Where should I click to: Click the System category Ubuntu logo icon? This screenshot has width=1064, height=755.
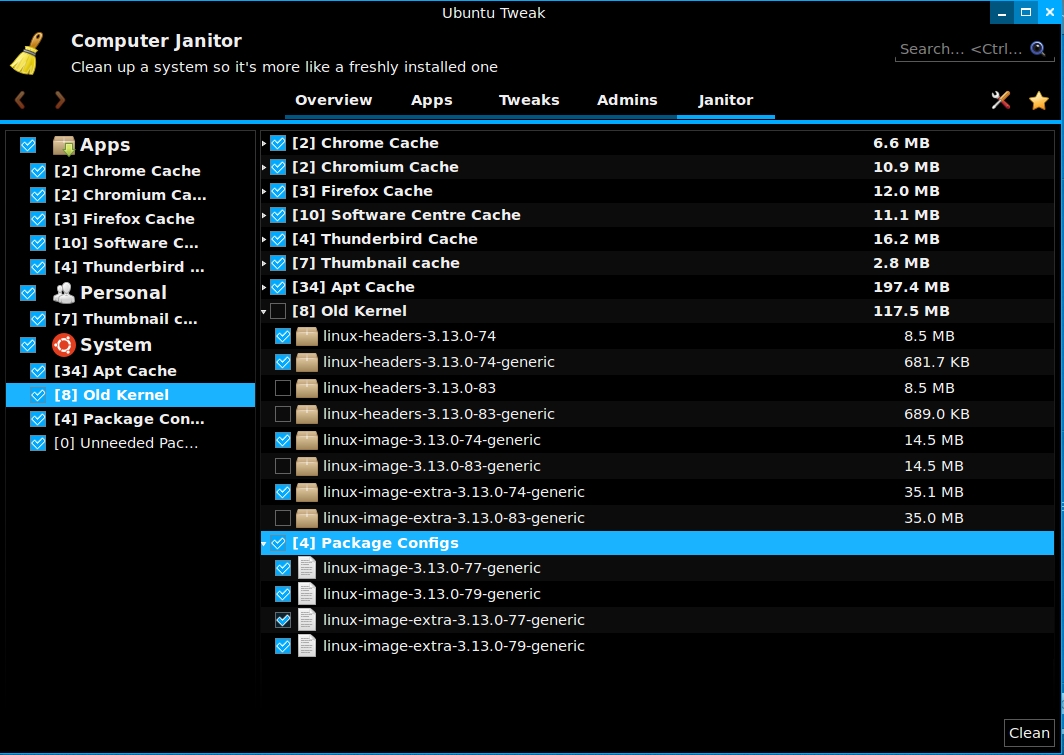point(64,345)
